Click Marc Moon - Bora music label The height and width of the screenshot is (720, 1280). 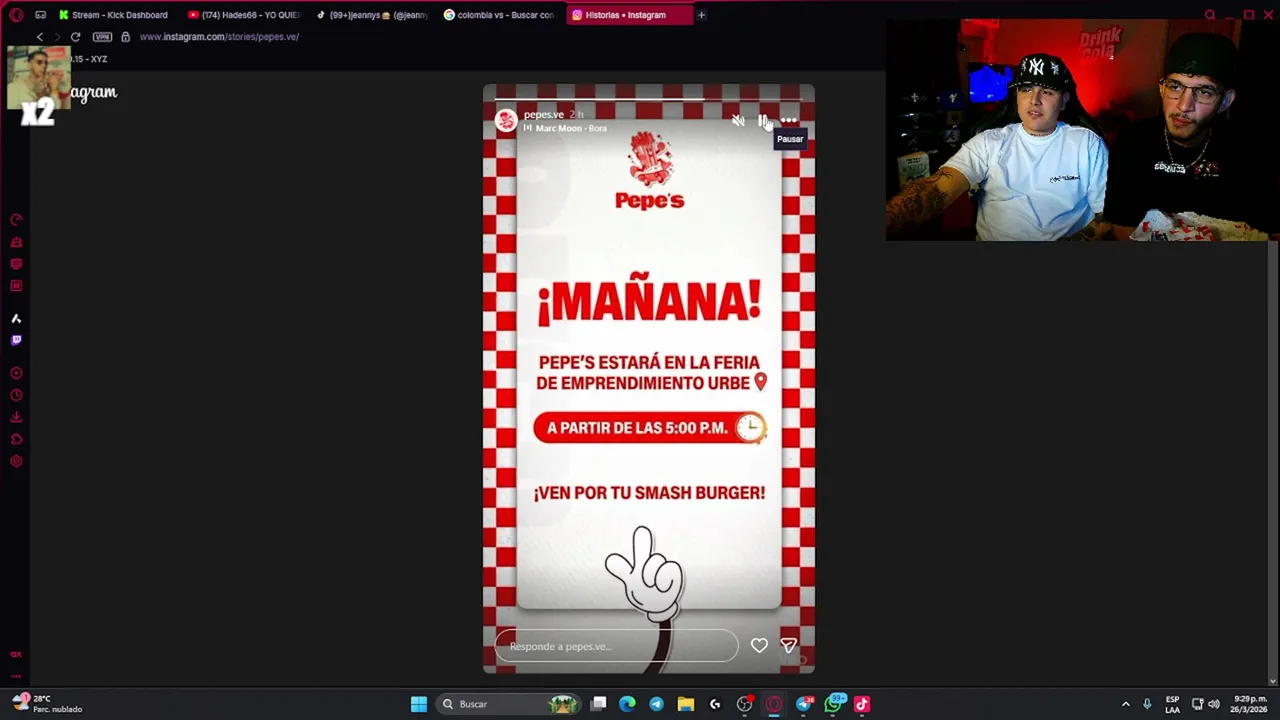[x=571, y=129]
